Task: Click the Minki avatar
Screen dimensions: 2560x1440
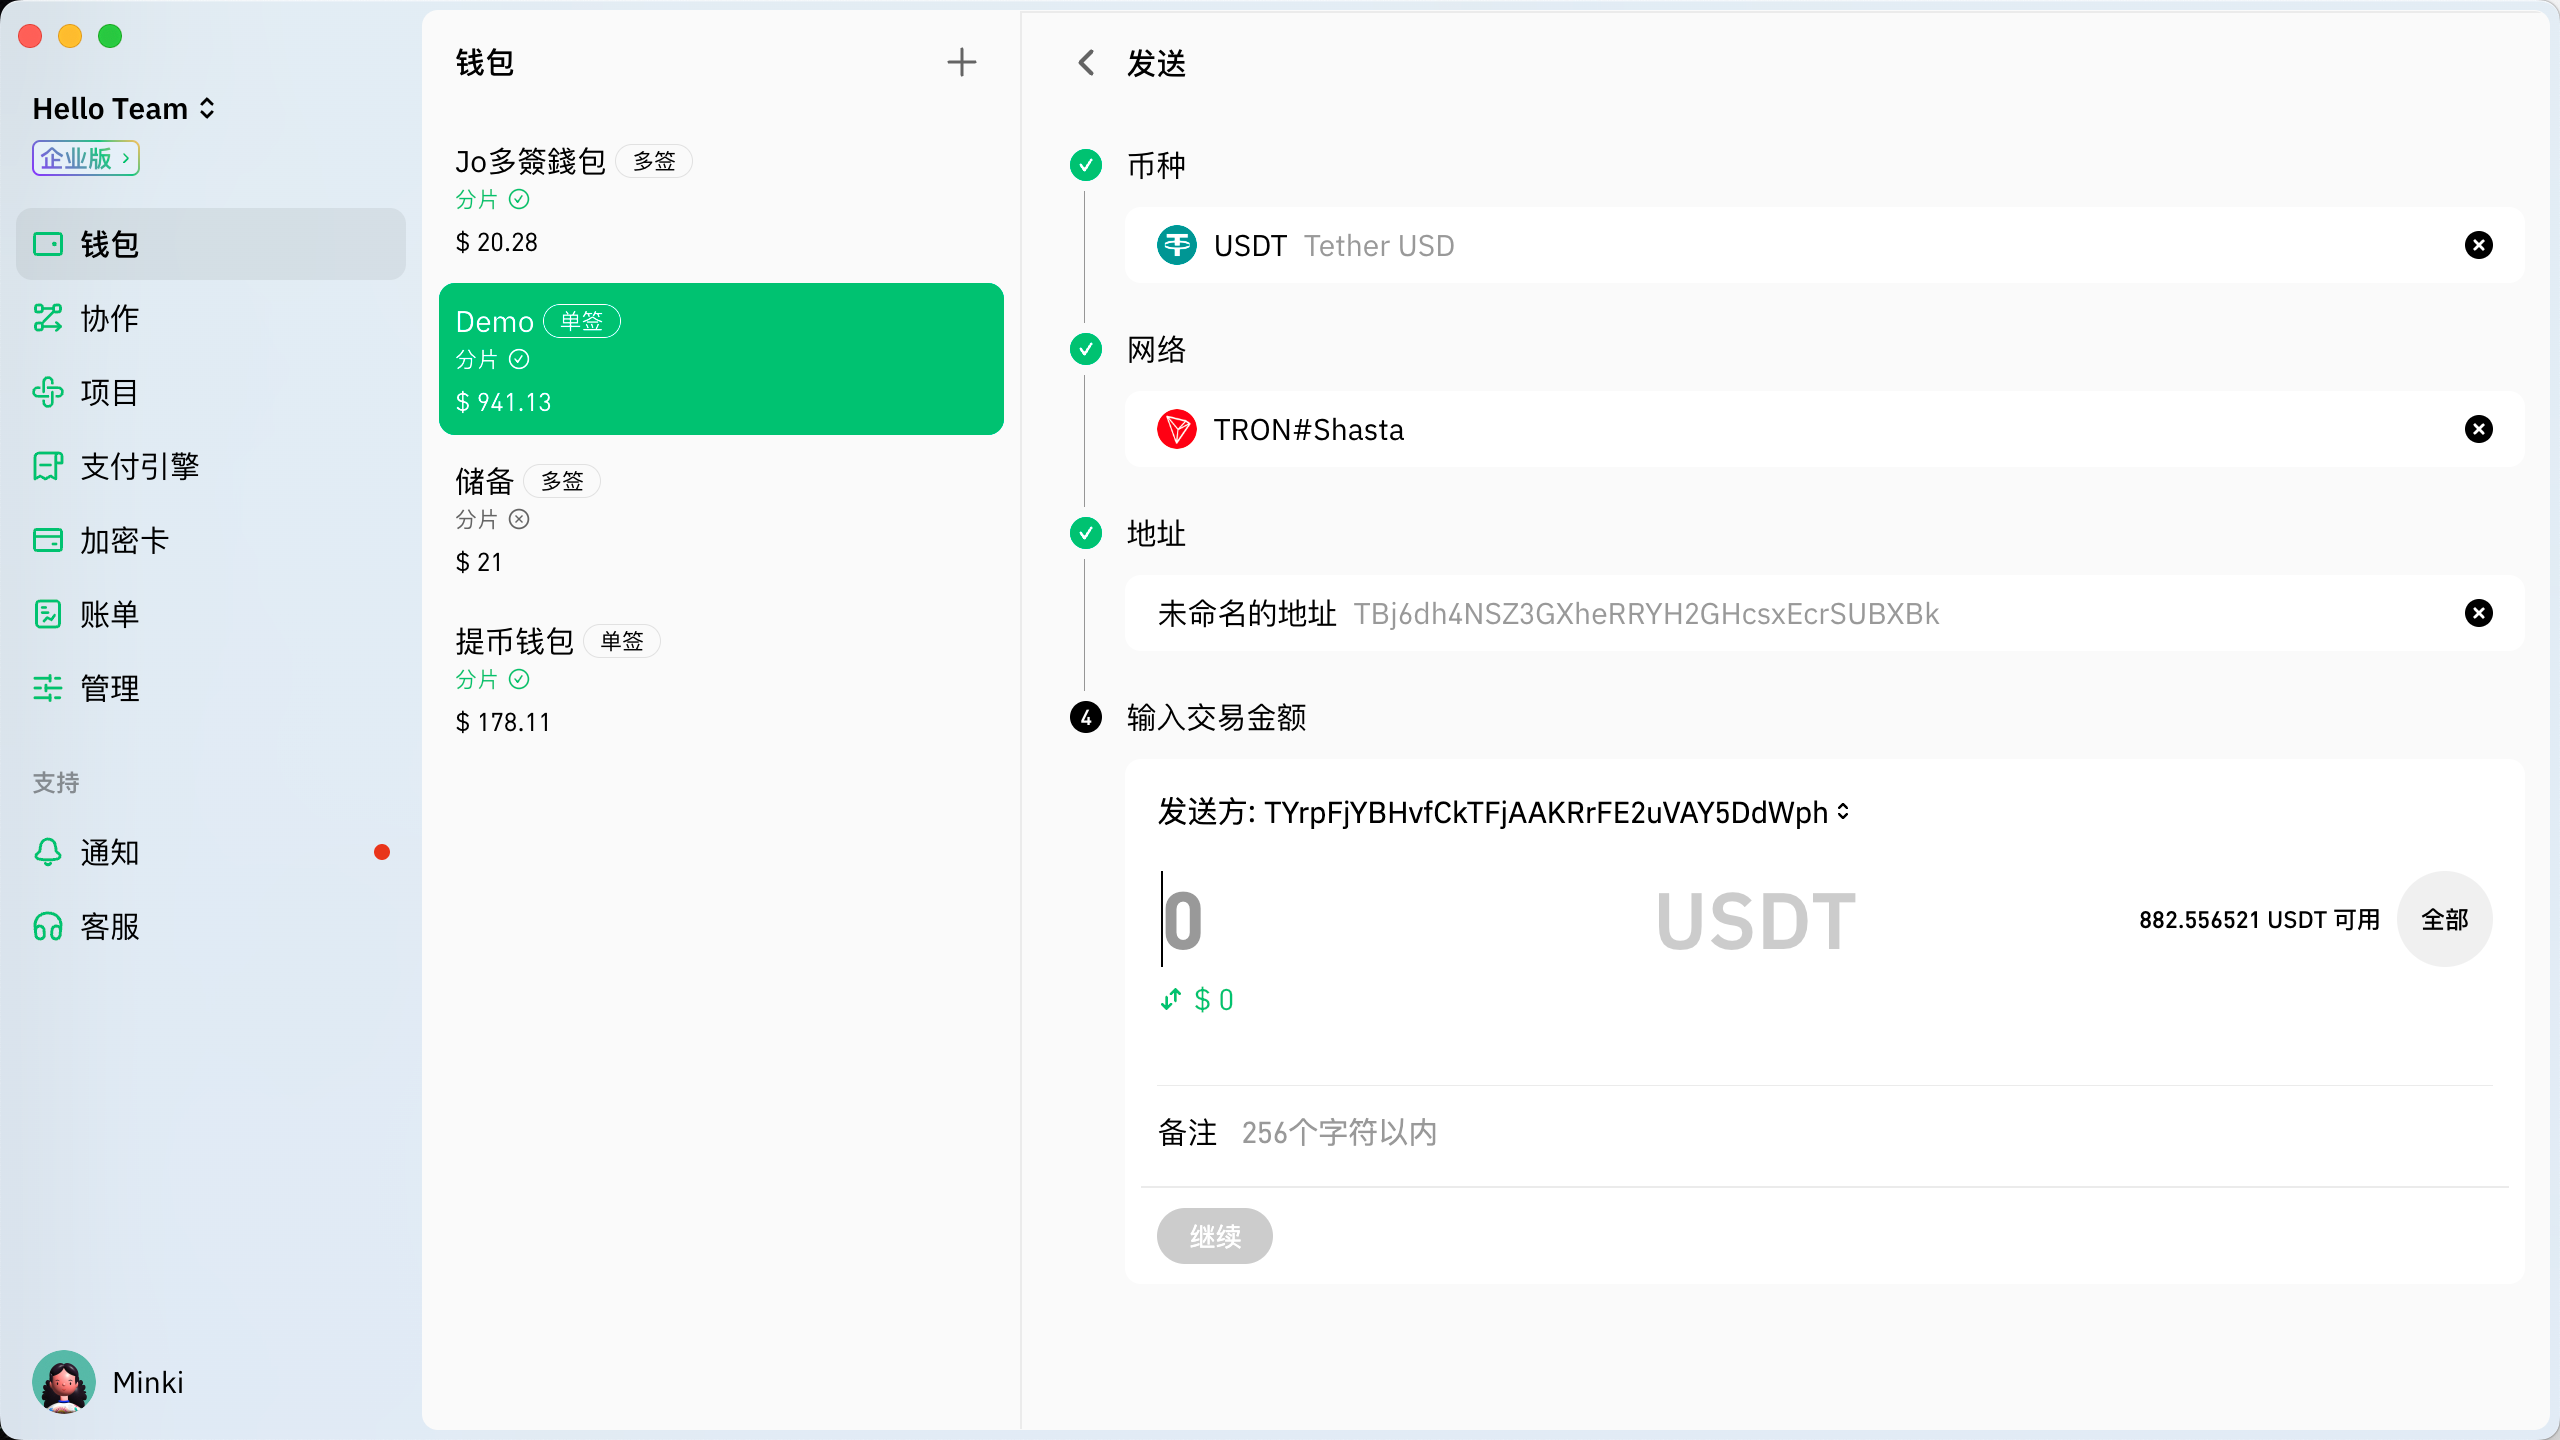Action: coord(64,1382)
